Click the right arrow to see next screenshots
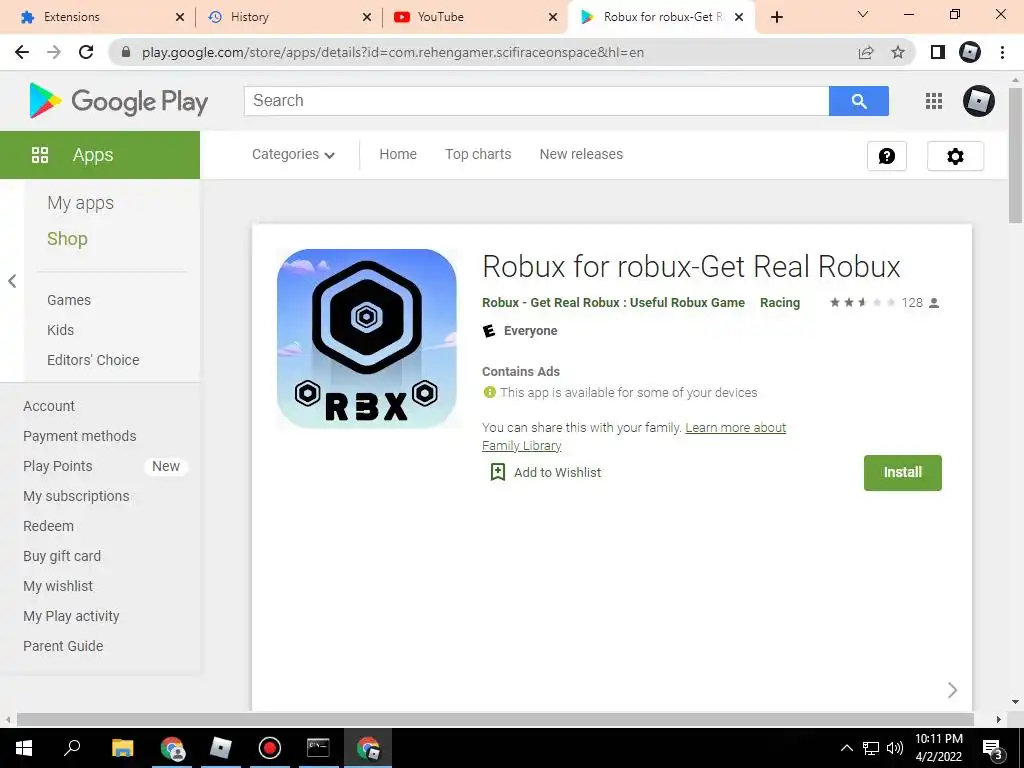This screenshot has height=768, width=1024. tap(952, 690)
